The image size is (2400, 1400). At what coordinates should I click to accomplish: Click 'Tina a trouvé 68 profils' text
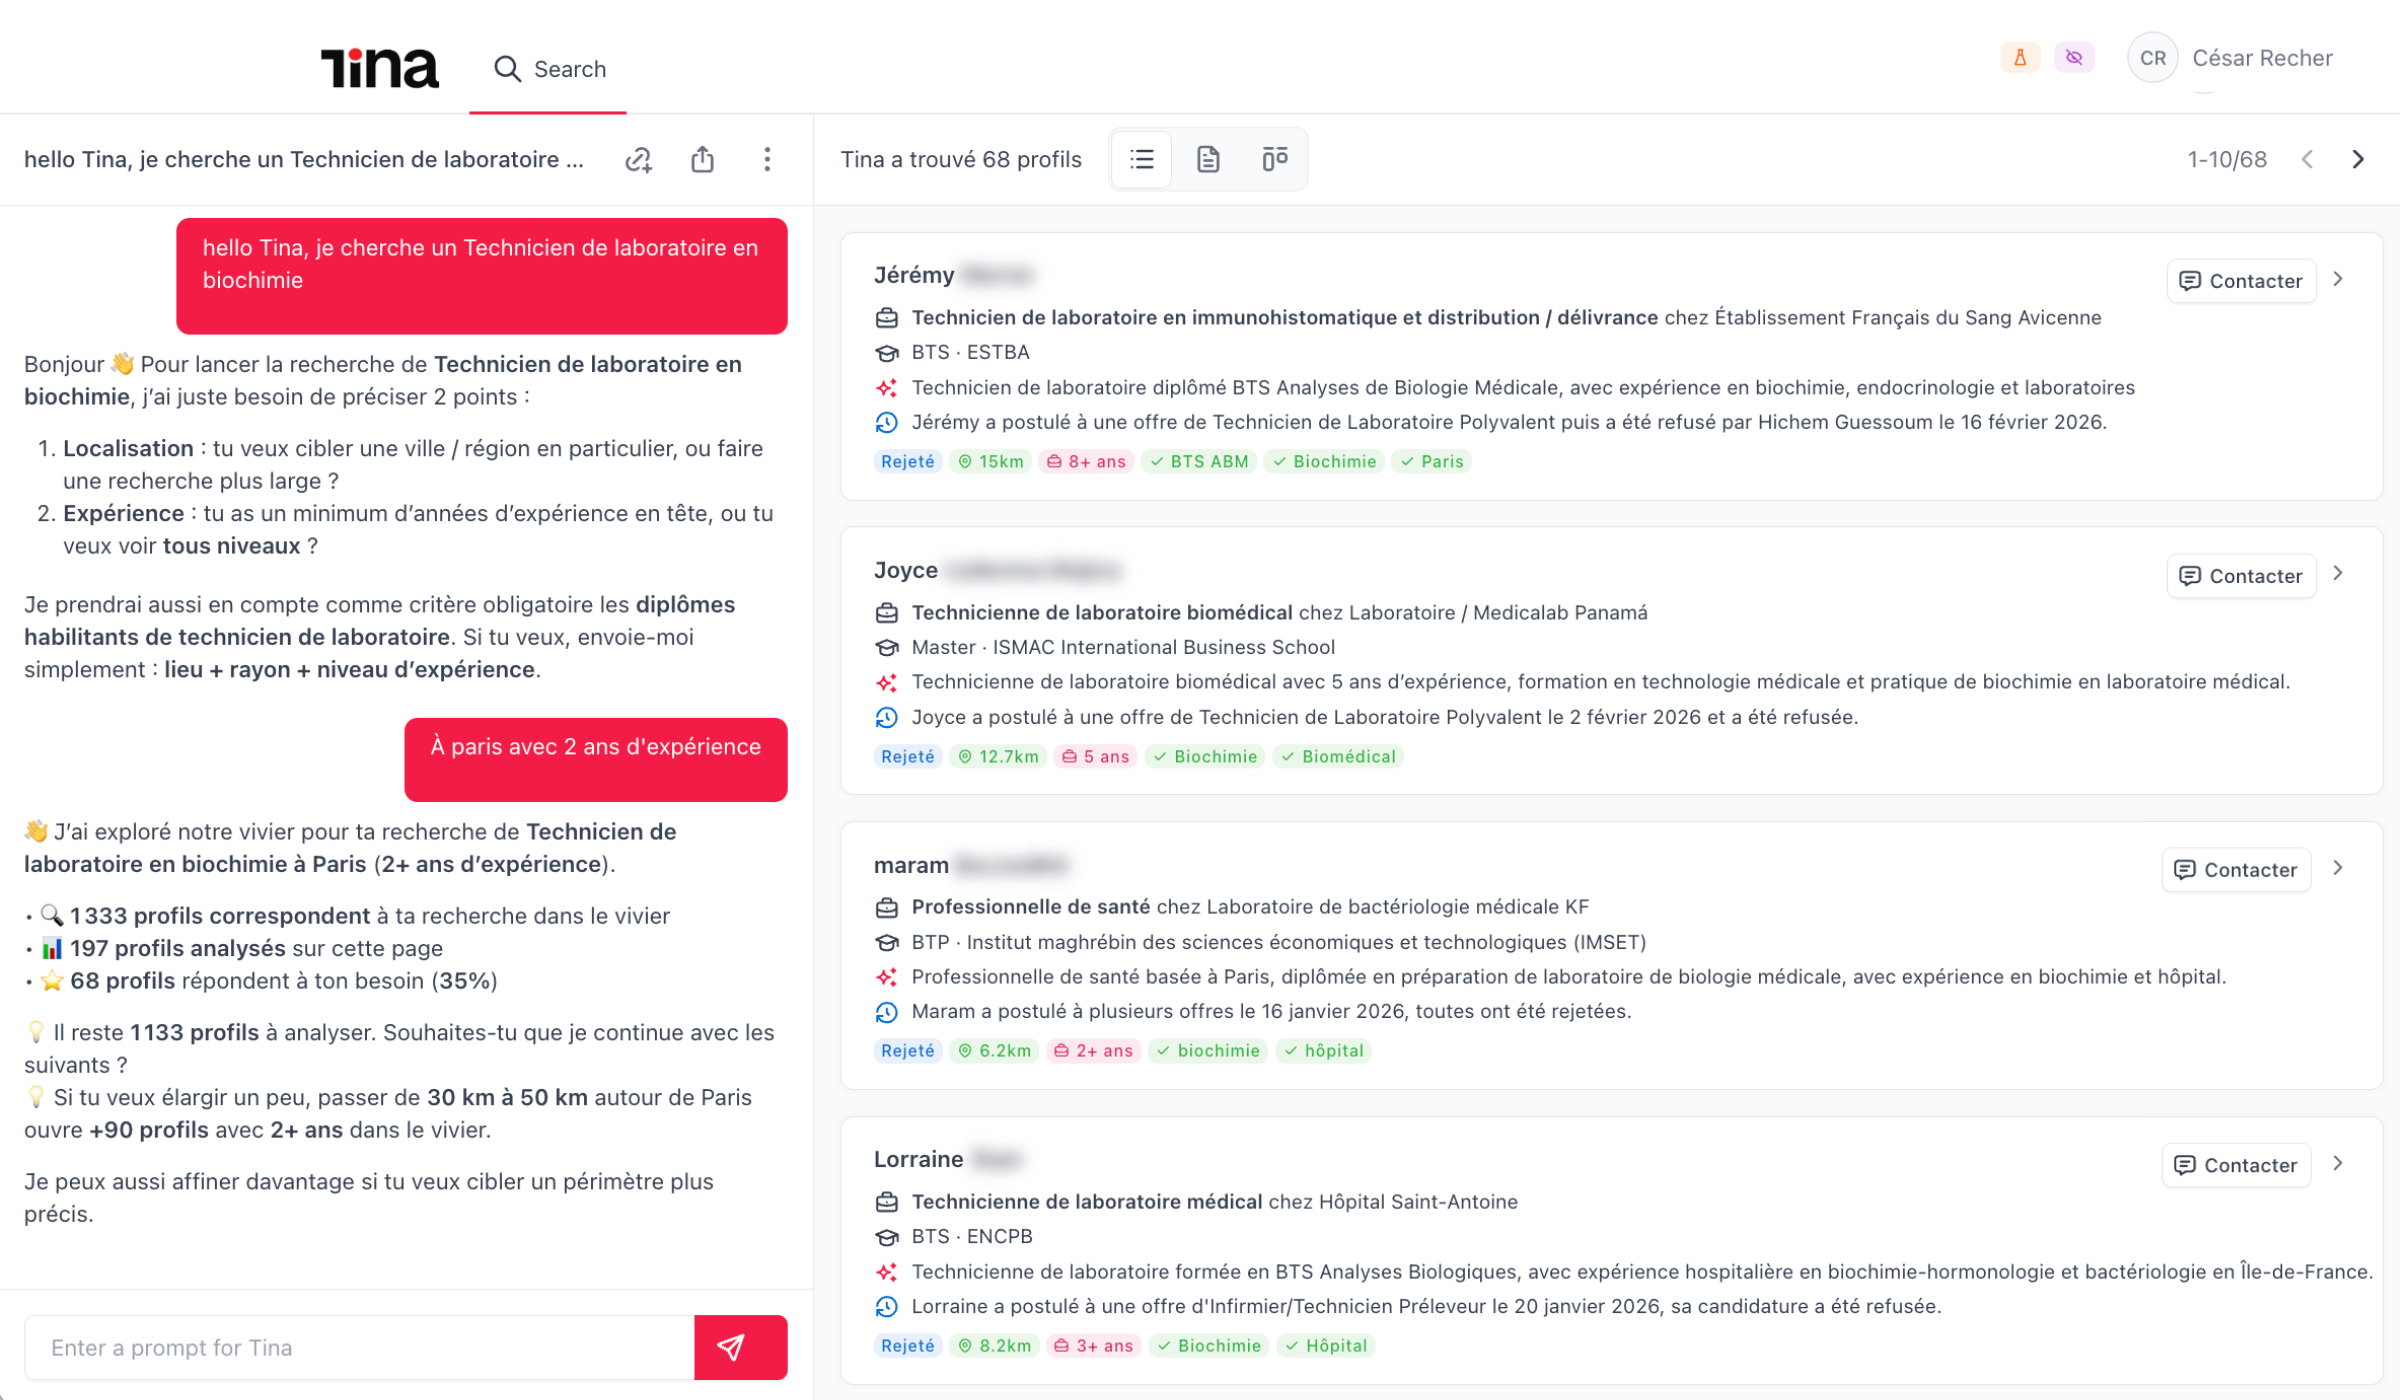pos(961,160)
